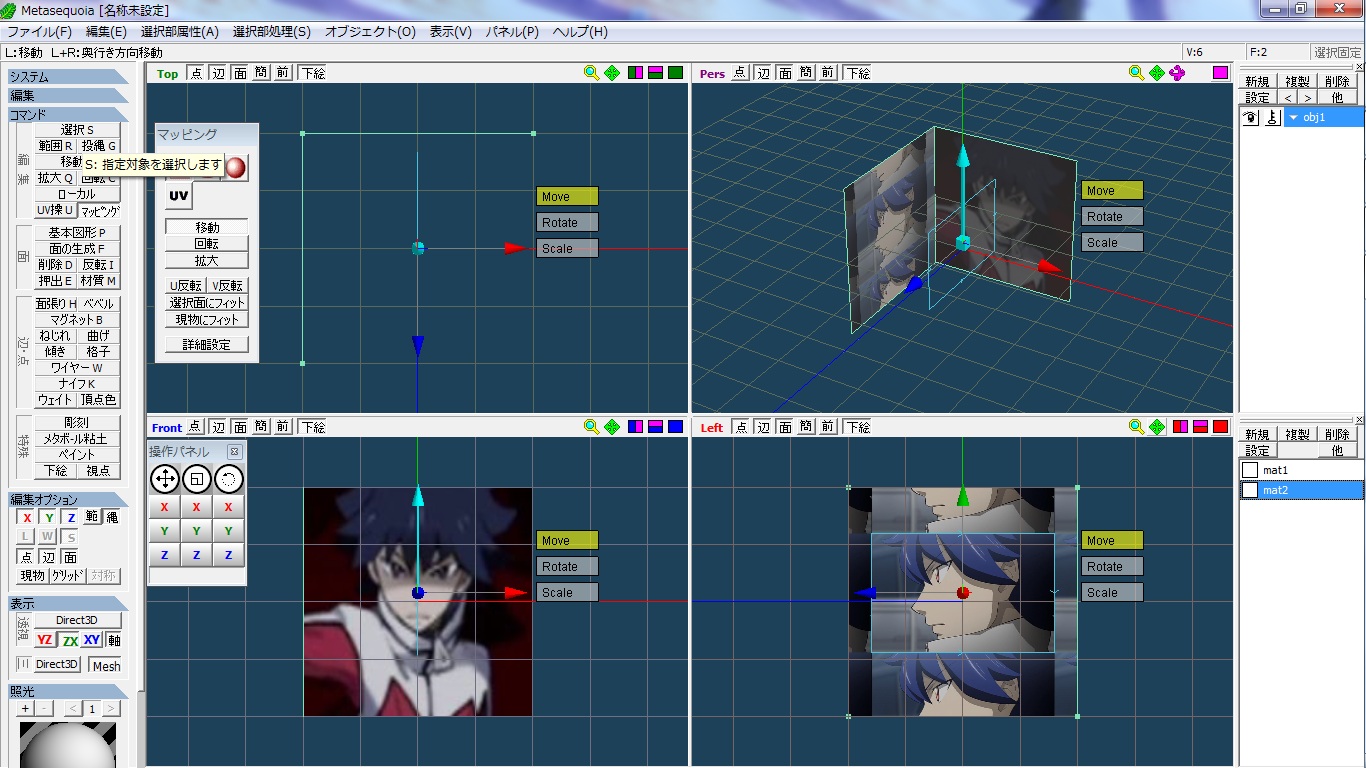Collapse the 編集オプション section
Screen dimensions: 1366x768
click(x=68, y=500)
